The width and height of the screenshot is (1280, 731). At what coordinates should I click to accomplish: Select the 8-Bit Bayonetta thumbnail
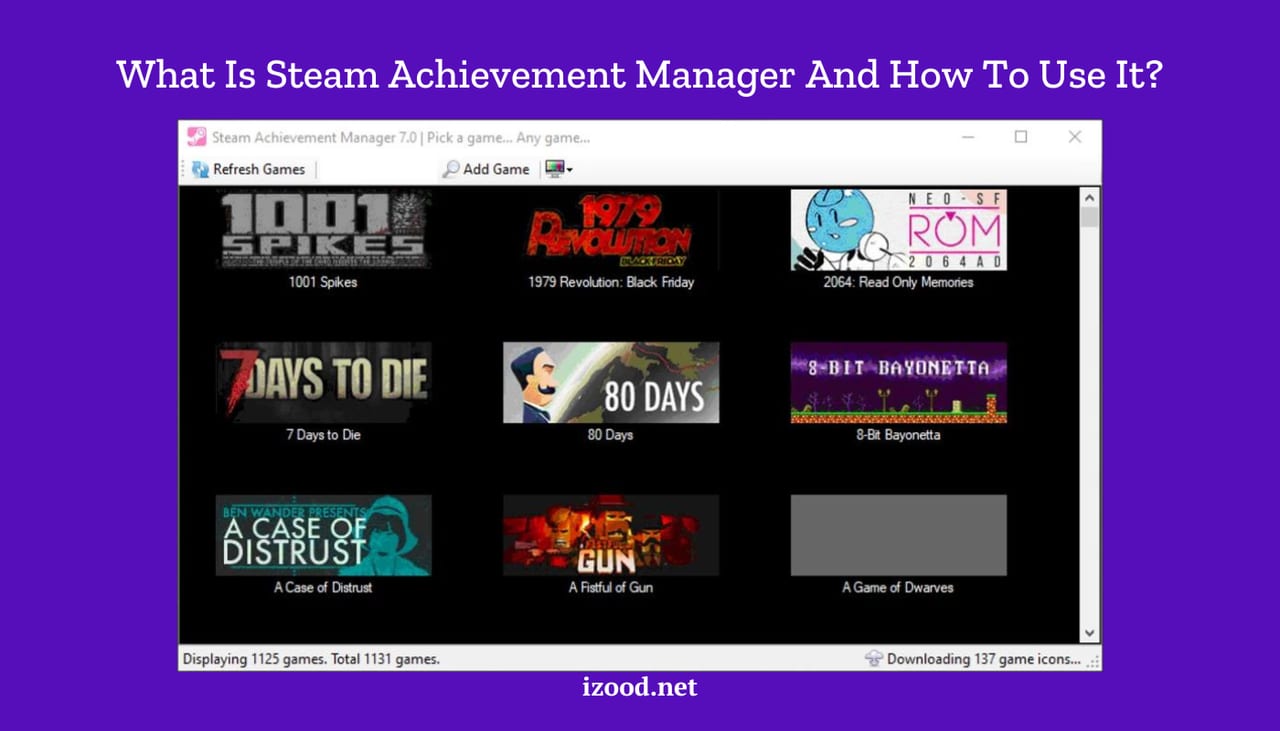tap(898, 382)
